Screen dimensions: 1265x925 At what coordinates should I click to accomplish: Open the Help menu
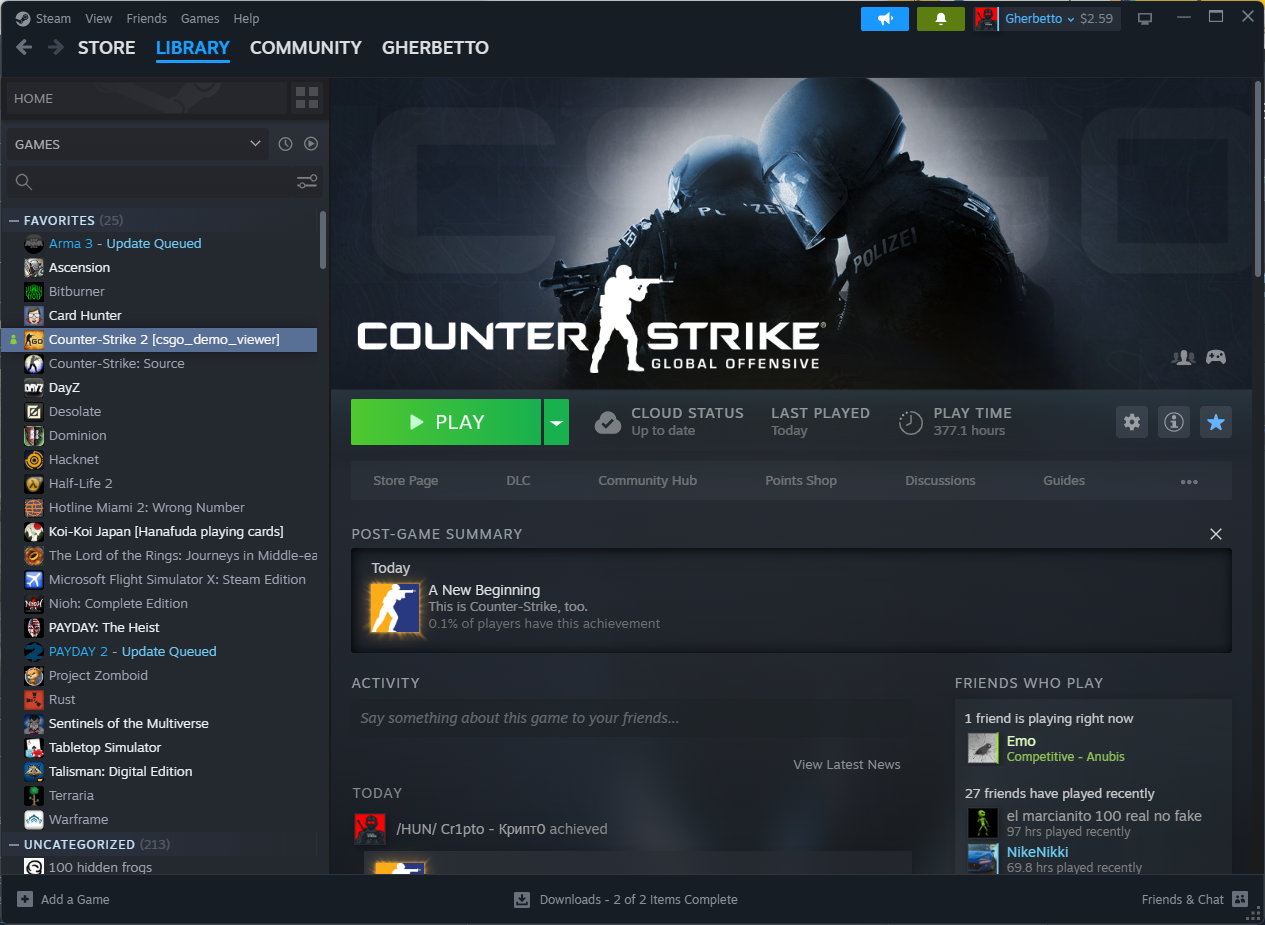pos(246,18)
